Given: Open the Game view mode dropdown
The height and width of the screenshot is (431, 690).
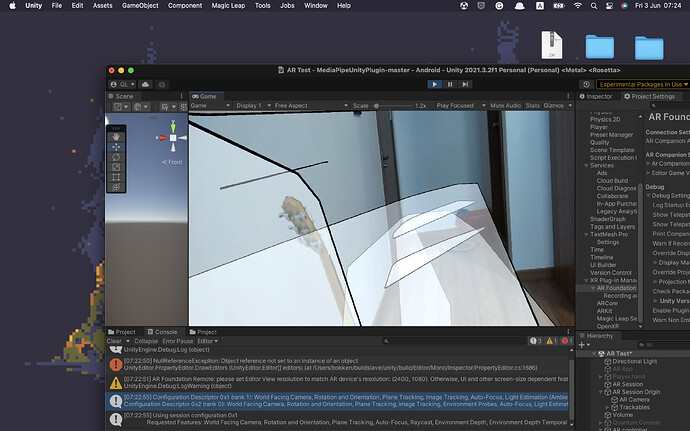Looking at the screenshot, I should 210,106.
